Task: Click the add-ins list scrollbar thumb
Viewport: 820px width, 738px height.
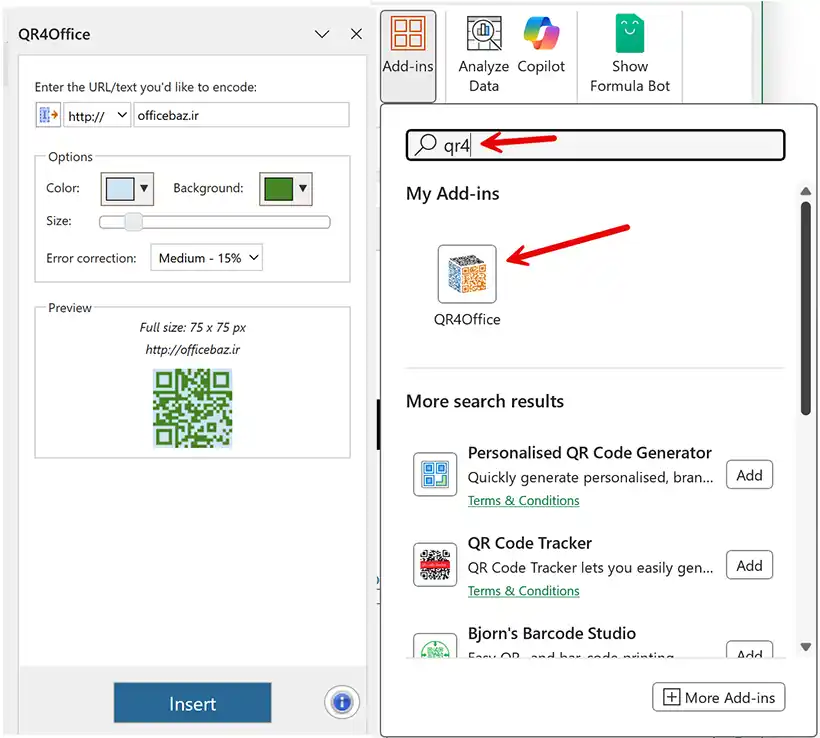Action: click(806, 309)
